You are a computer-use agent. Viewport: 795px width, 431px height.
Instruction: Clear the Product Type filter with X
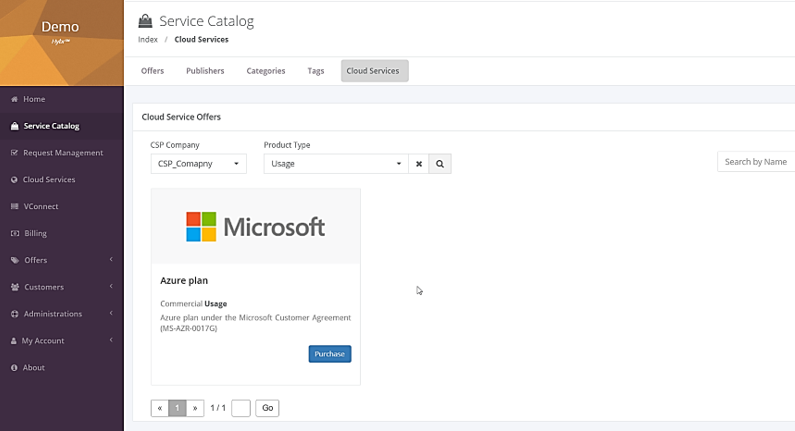tap(419, 164)
